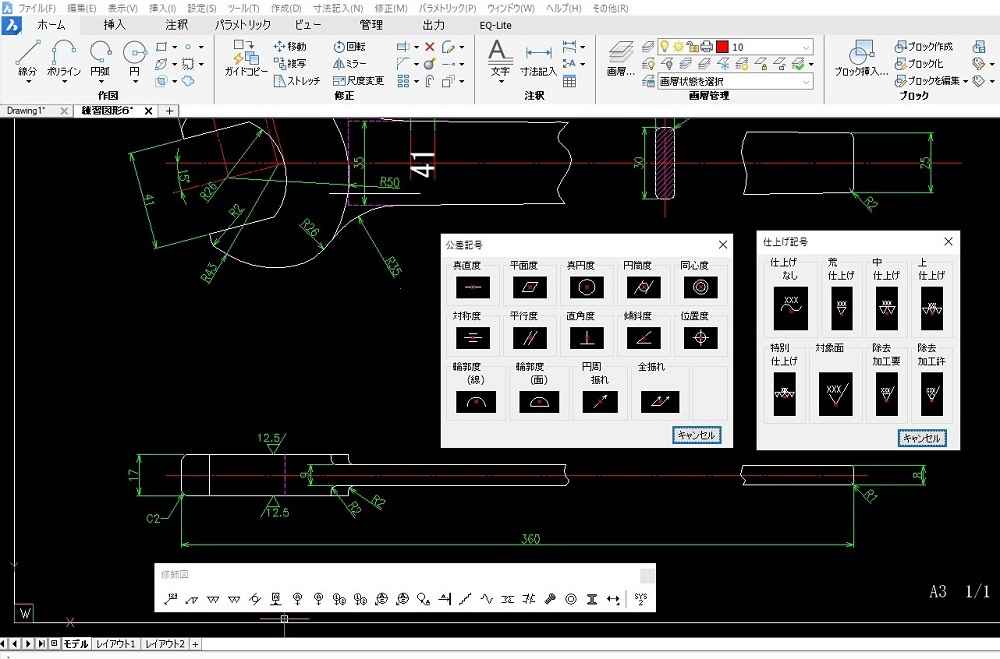This screenshot has height=659, width=1000.
Task: Click the 寸法記入 dimension tool icon
Action: coord(539,53)
